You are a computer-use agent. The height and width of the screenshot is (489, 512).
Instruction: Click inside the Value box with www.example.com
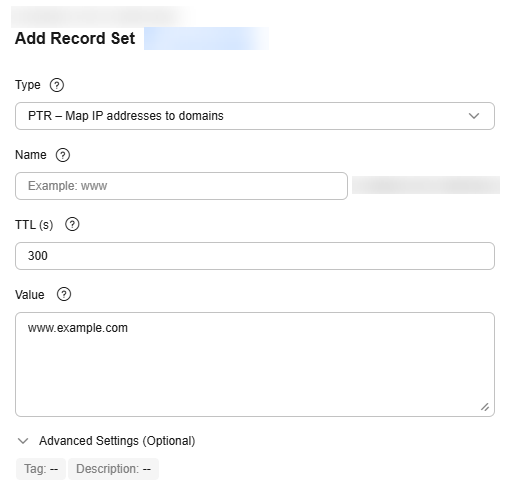(255, 364)
